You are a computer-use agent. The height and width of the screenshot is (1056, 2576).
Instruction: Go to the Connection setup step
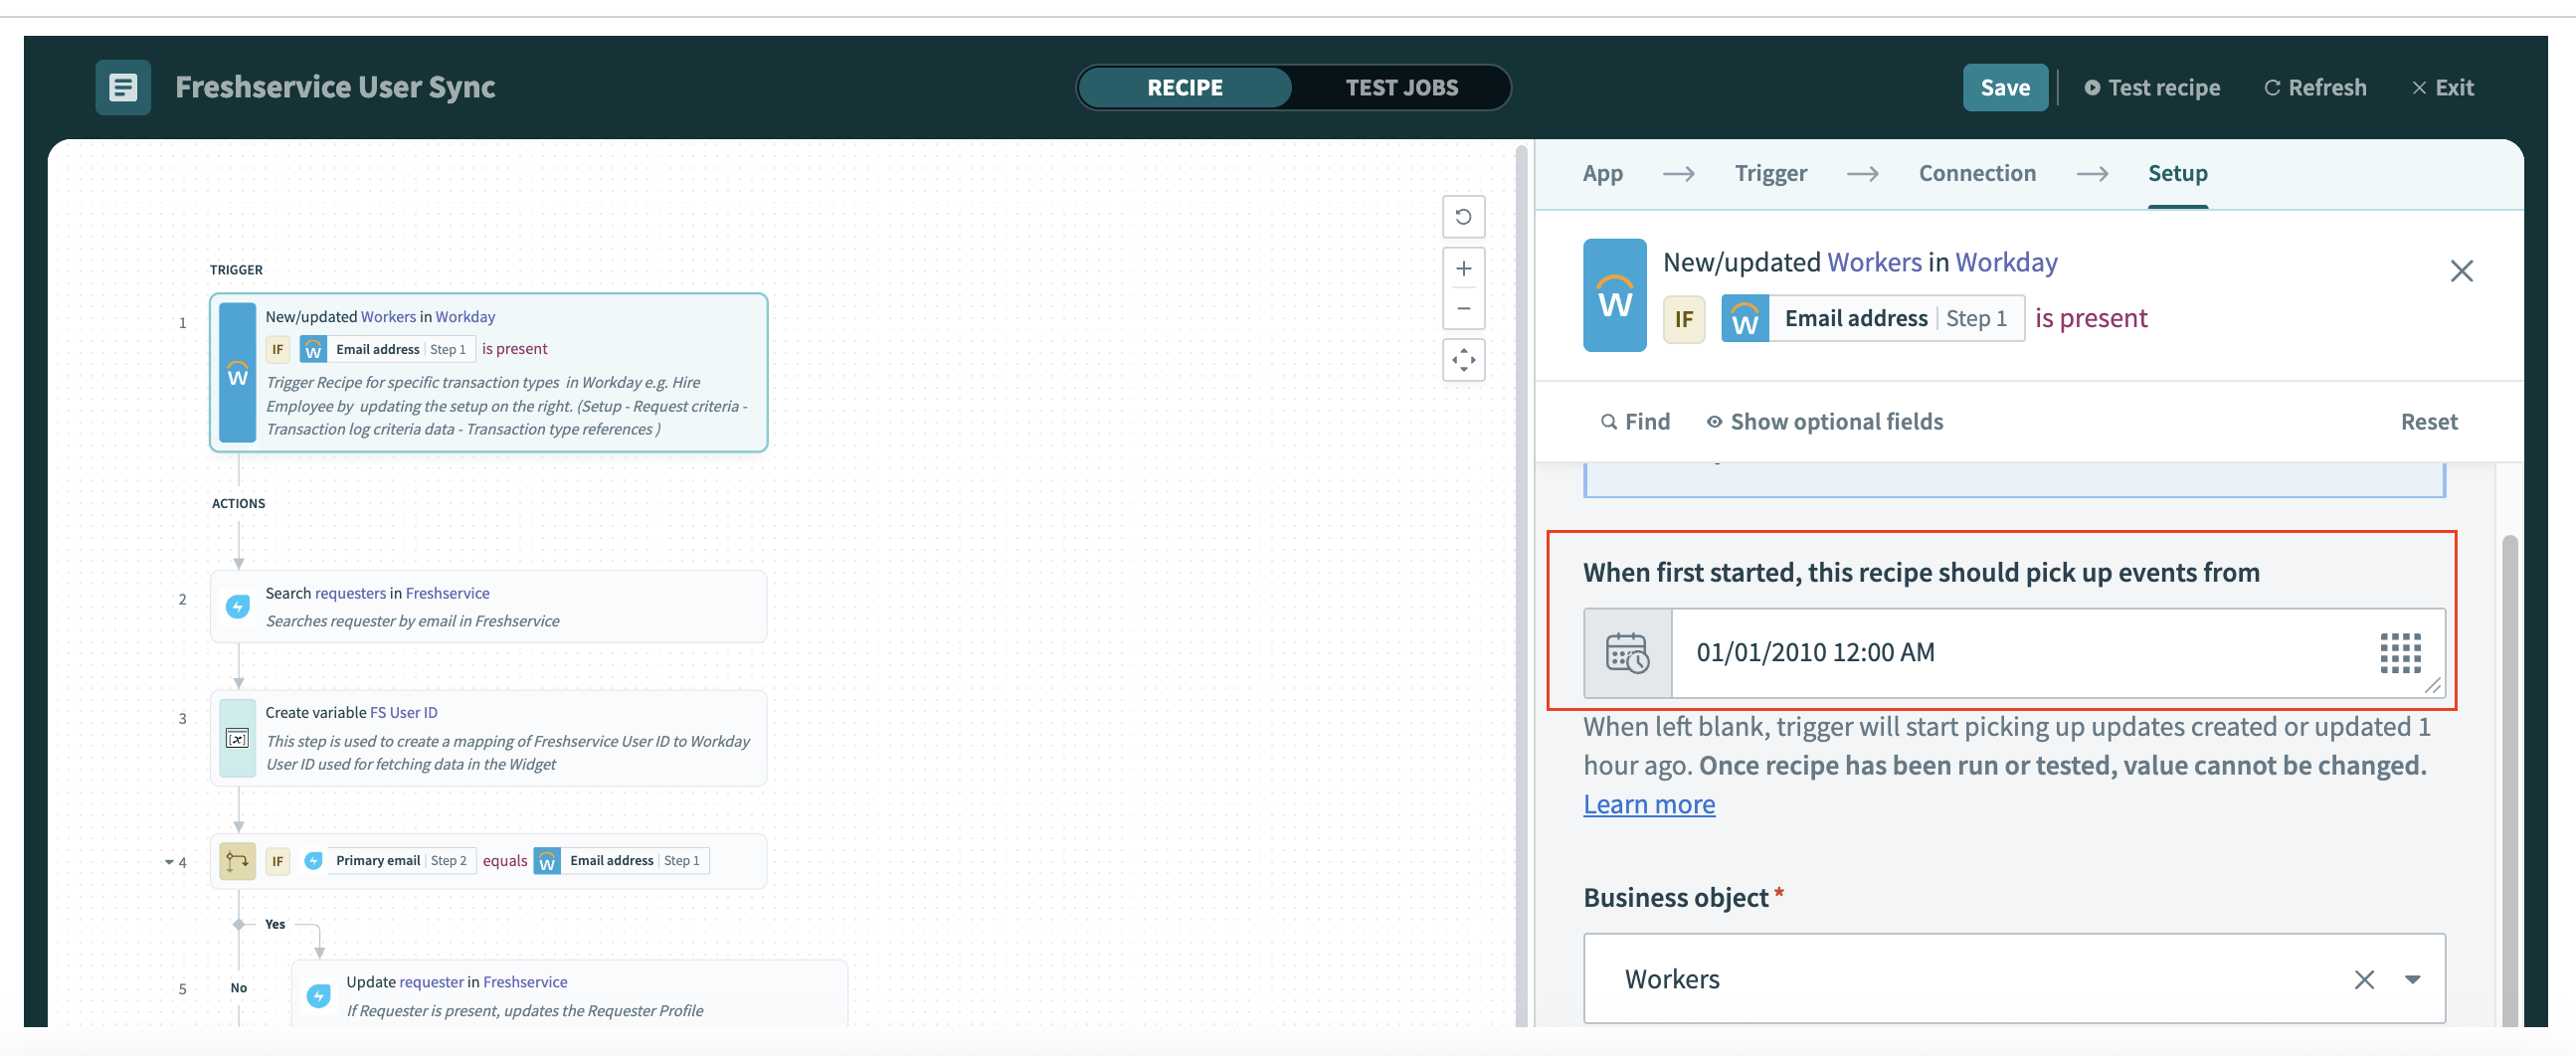(1976, 173)
